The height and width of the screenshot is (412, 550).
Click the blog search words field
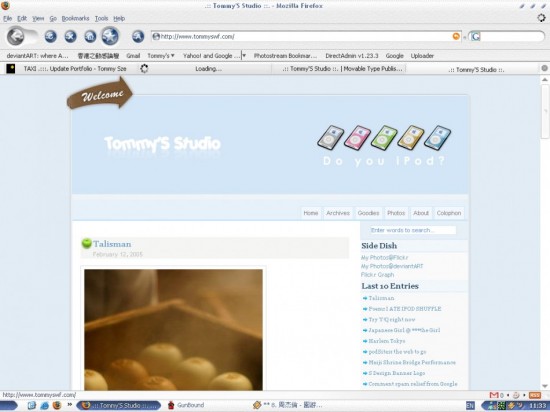pos(413,230)
